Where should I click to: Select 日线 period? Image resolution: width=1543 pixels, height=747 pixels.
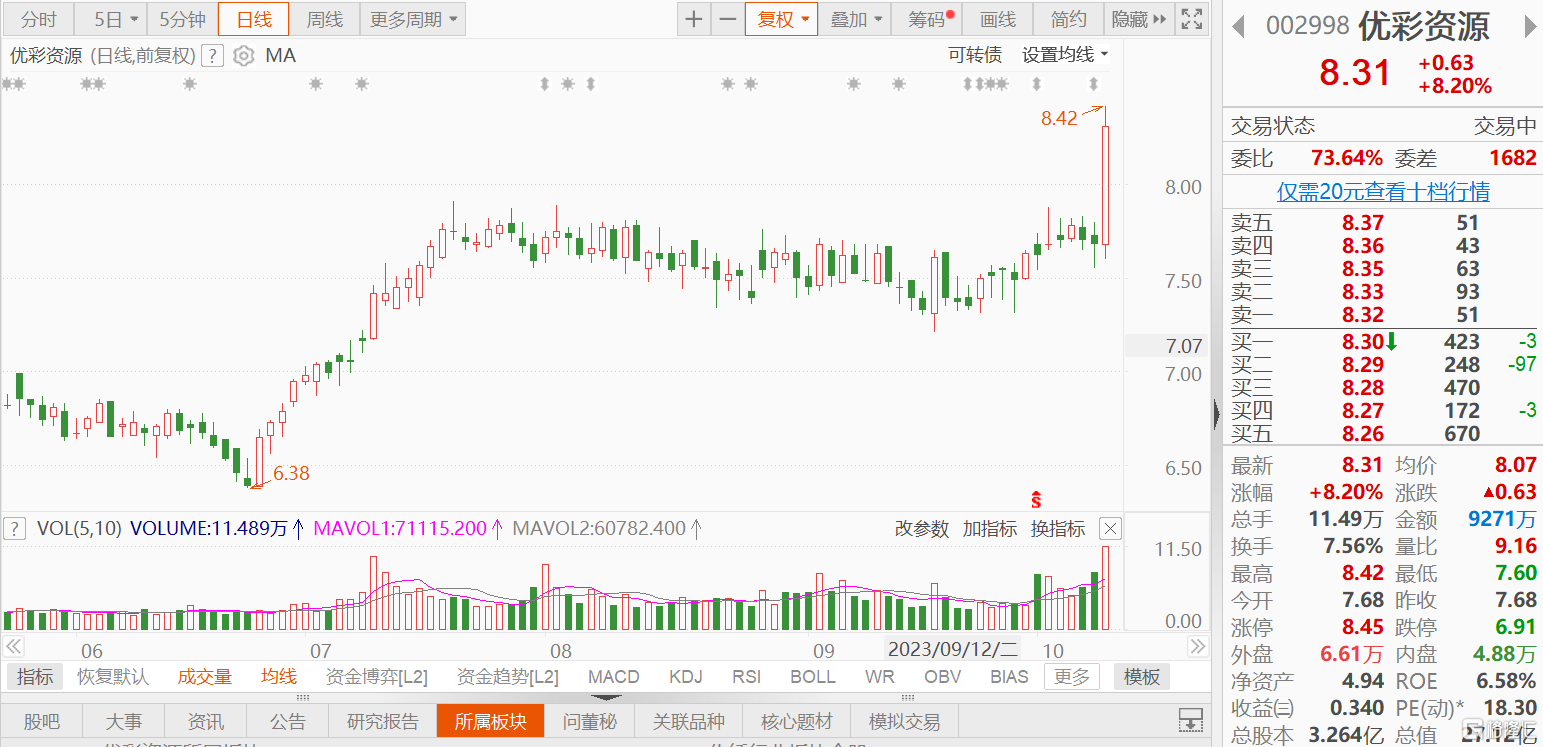pyautogui.click(x=253, y=19)
